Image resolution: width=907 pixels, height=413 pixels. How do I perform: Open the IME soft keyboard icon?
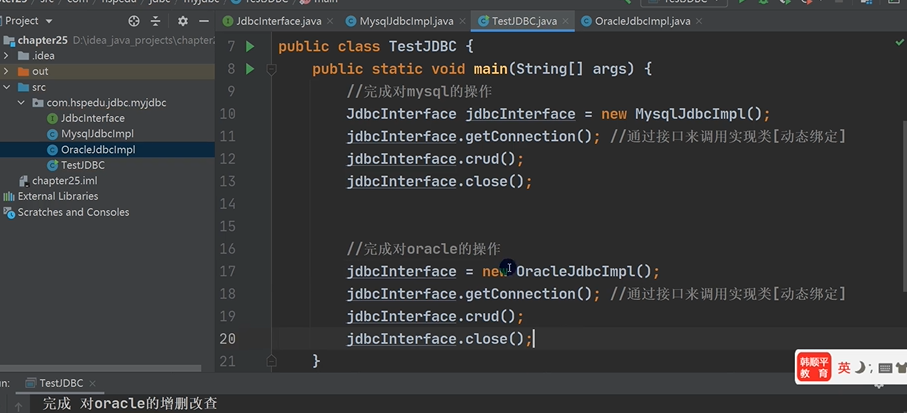tap(884, 368)
